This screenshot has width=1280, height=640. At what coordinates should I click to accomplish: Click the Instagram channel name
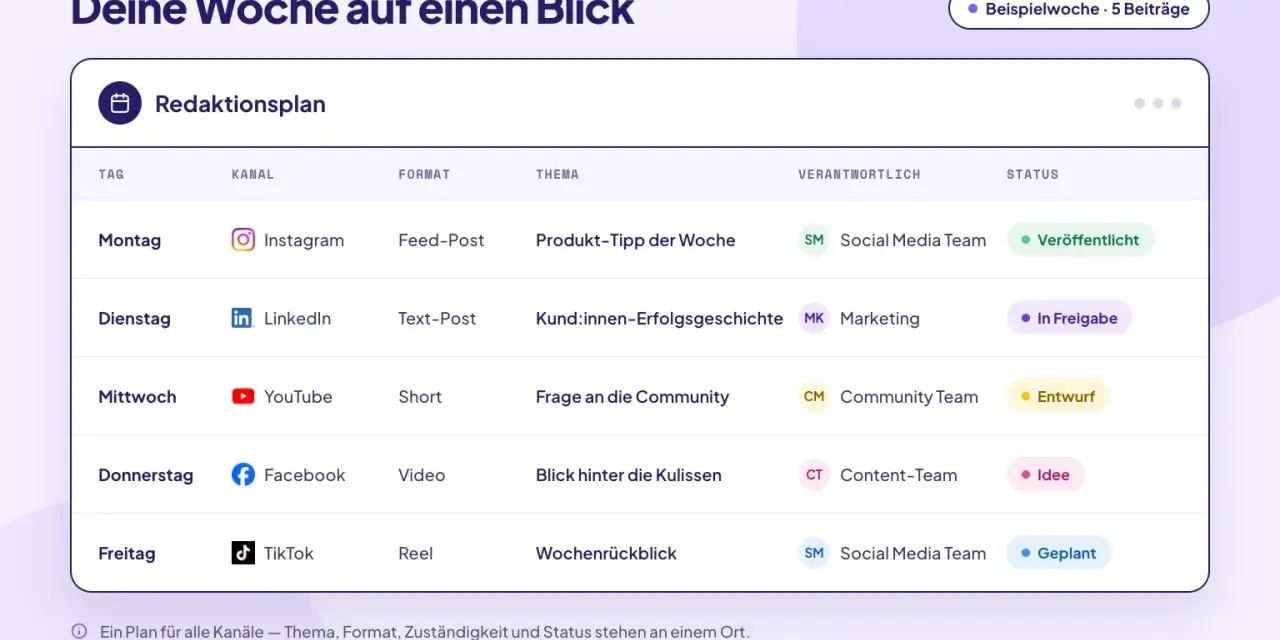click(304, 240)
